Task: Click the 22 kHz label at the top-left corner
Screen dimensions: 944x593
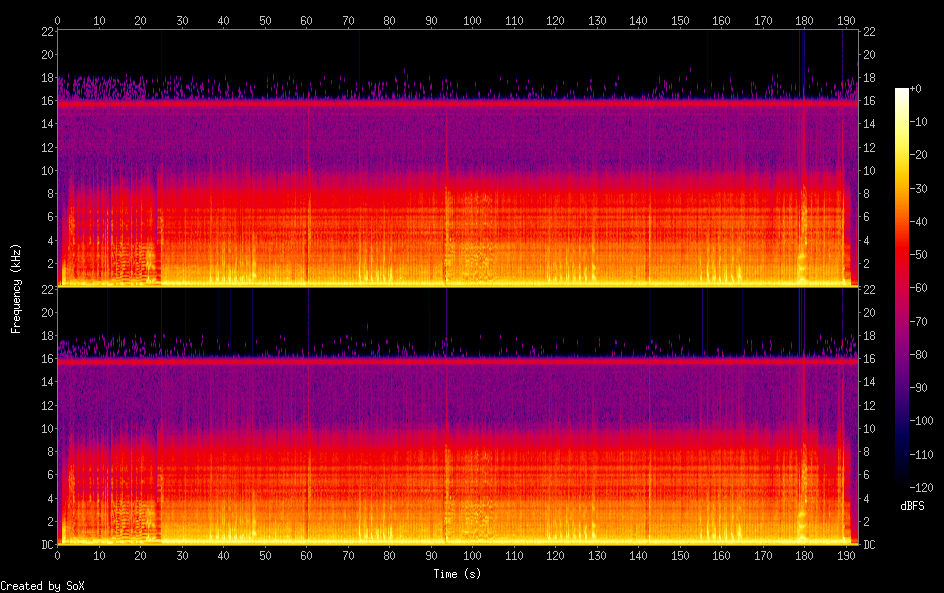Action: pos(45,32)
